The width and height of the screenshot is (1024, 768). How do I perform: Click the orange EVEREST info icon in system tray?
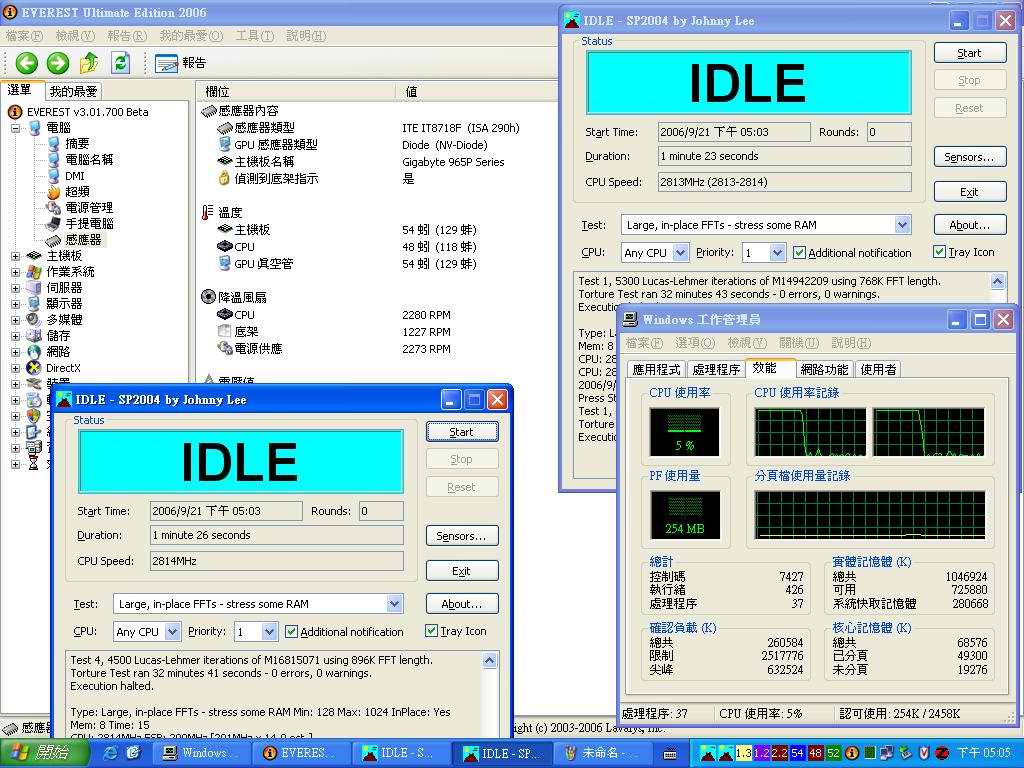pyautogui.click(x=852, y=753)
